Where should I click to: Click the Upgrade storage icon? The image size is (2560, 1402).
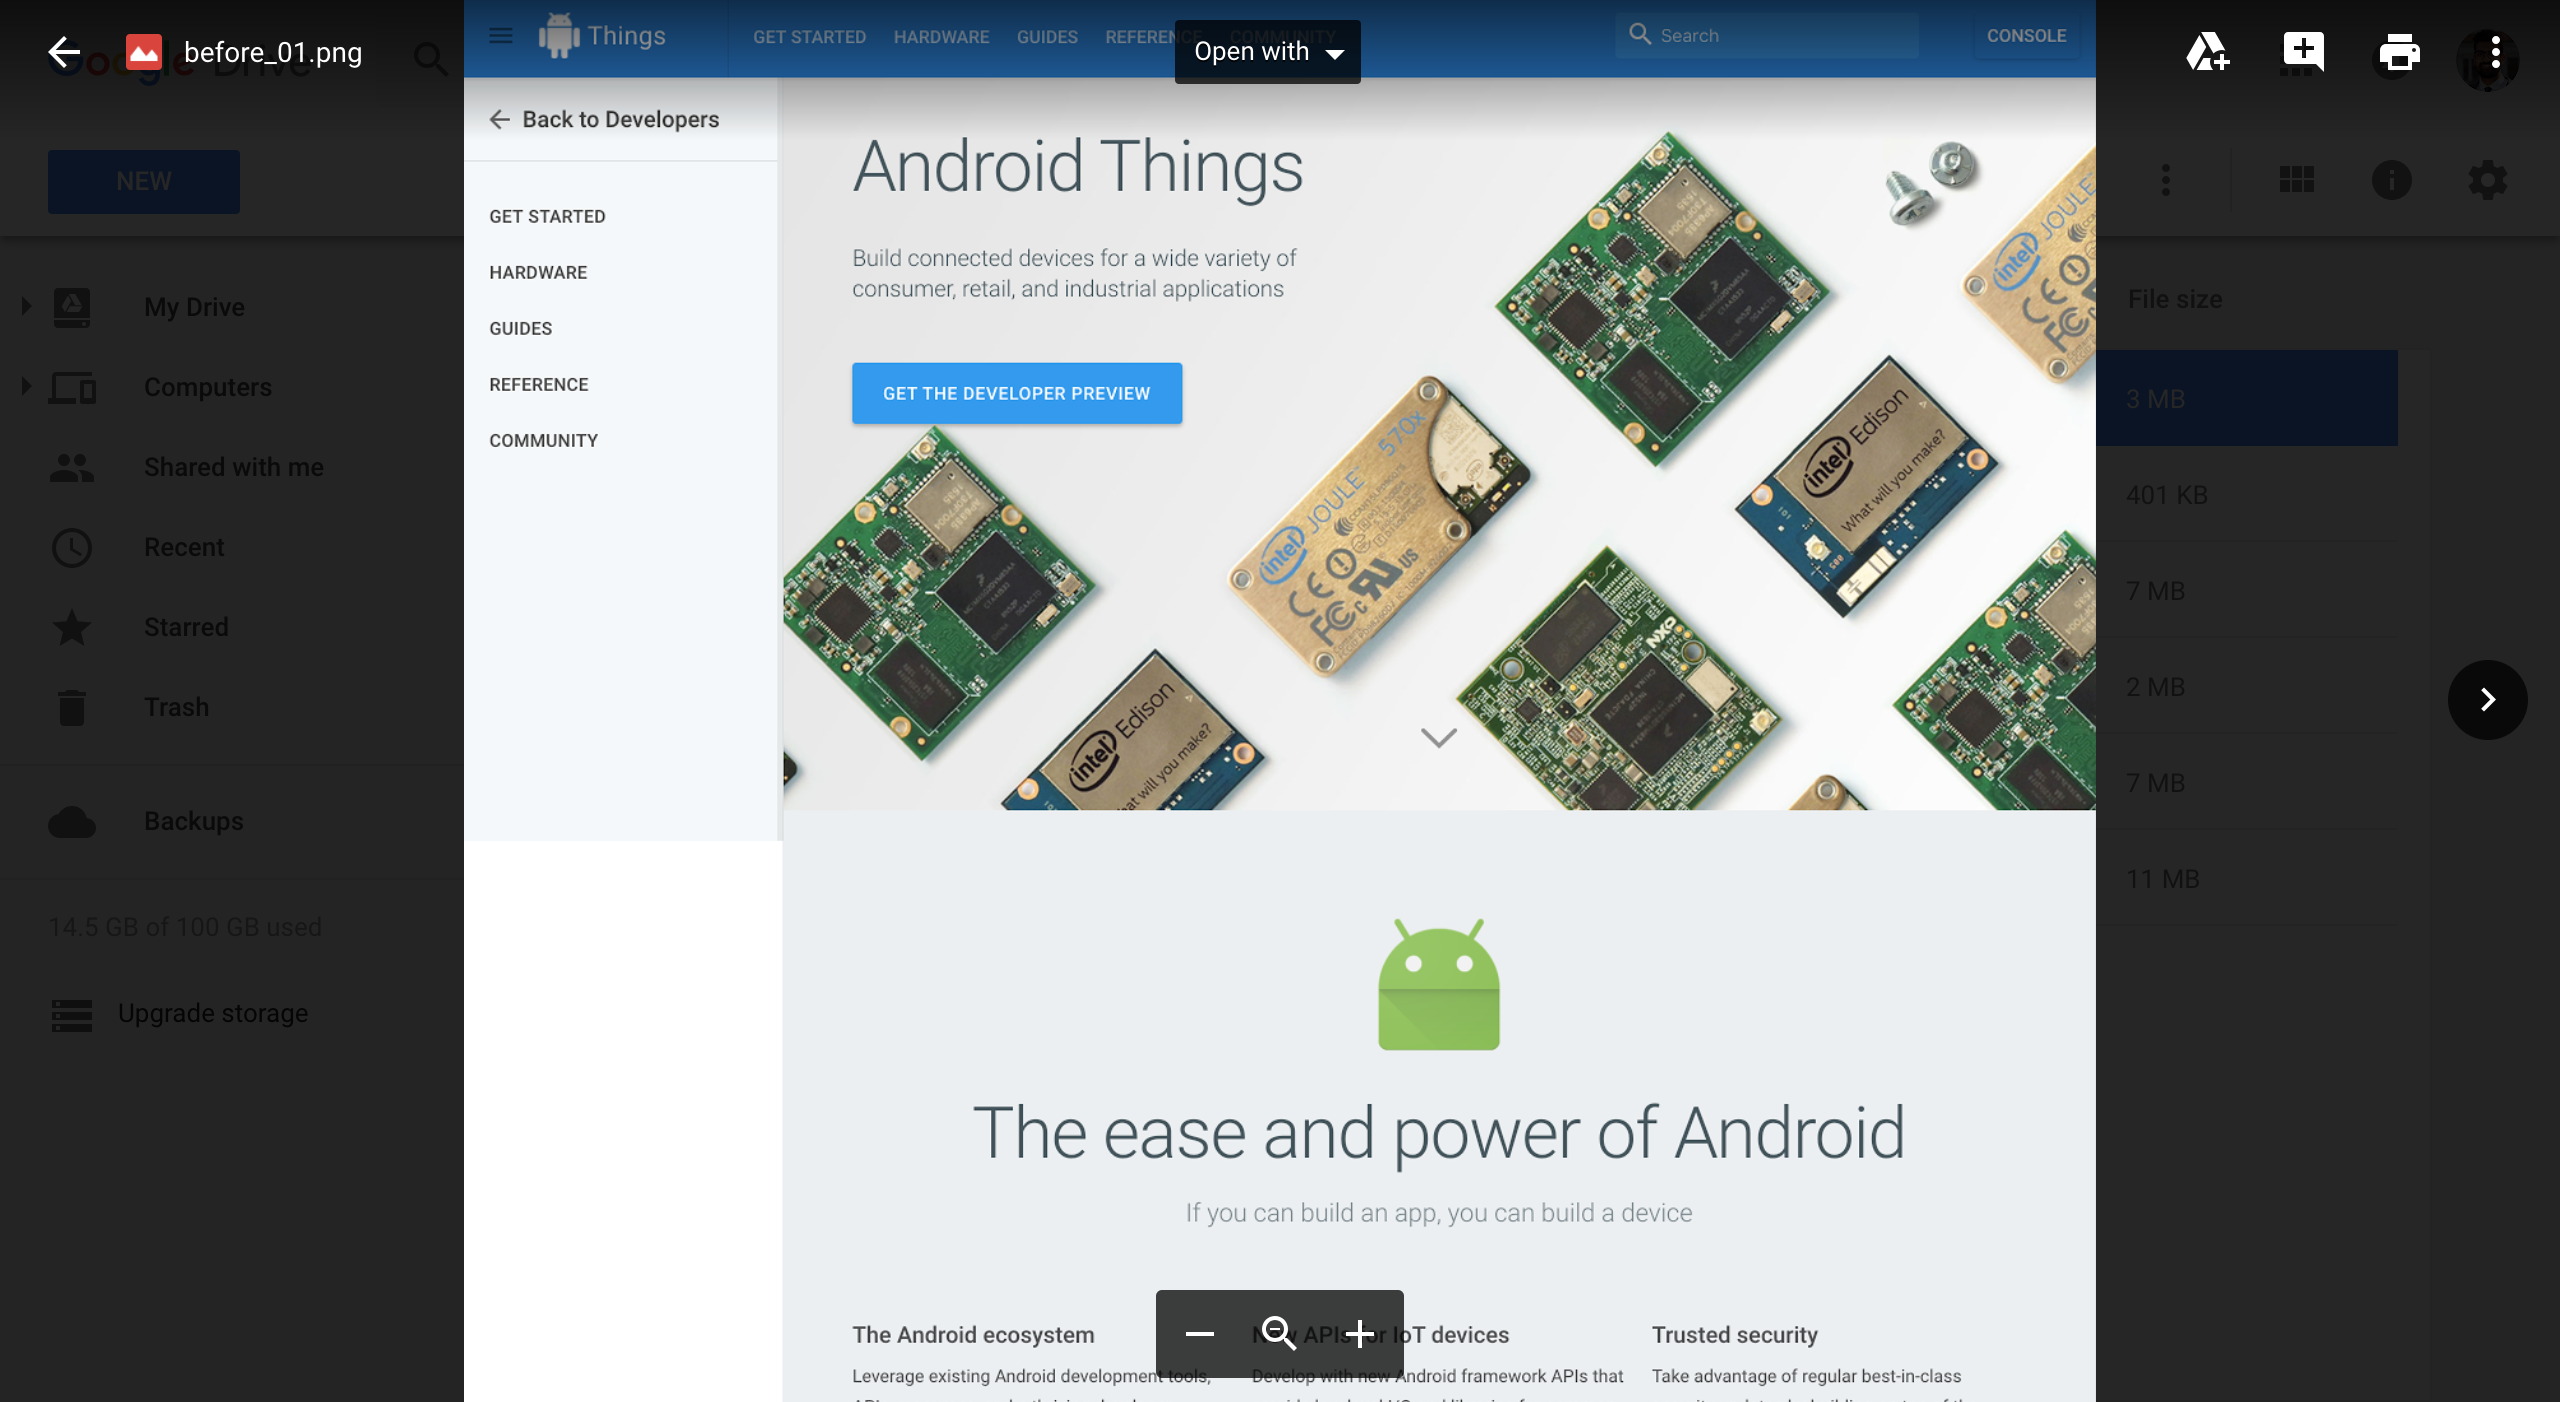pyautogui.click(x=72, y=1015)
